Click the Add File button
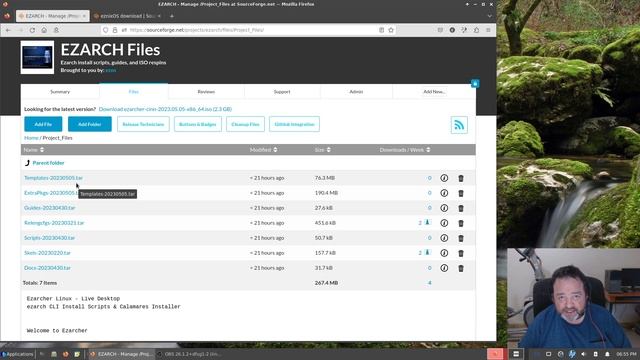This screenshot has height=360, width=640. click(43, 124)
